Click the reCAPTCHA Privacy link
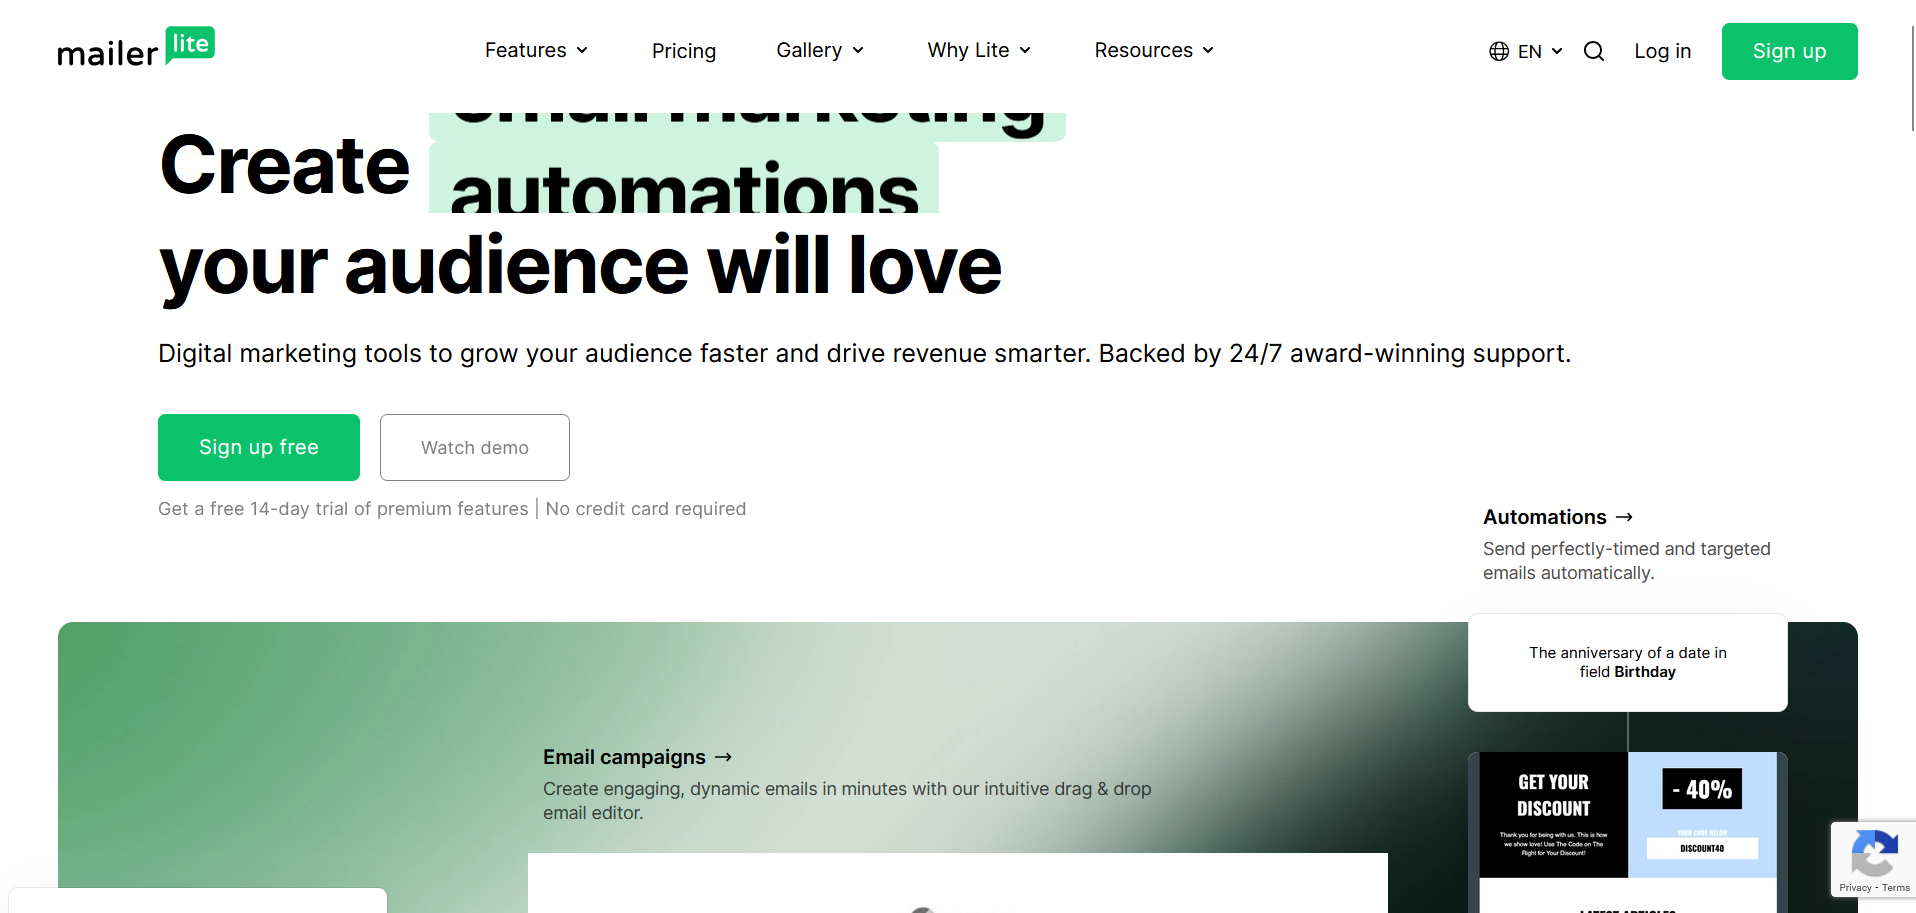 click(1855, 888)
